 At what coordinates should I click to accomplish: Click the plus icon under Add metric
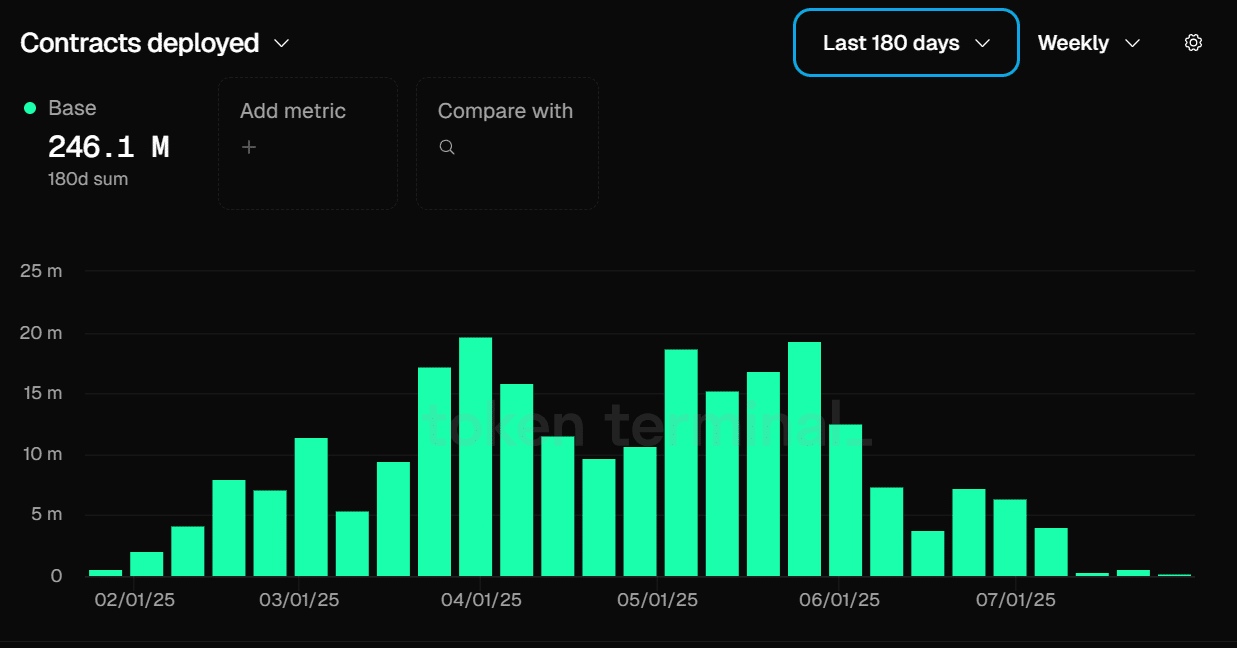[249, 148]
